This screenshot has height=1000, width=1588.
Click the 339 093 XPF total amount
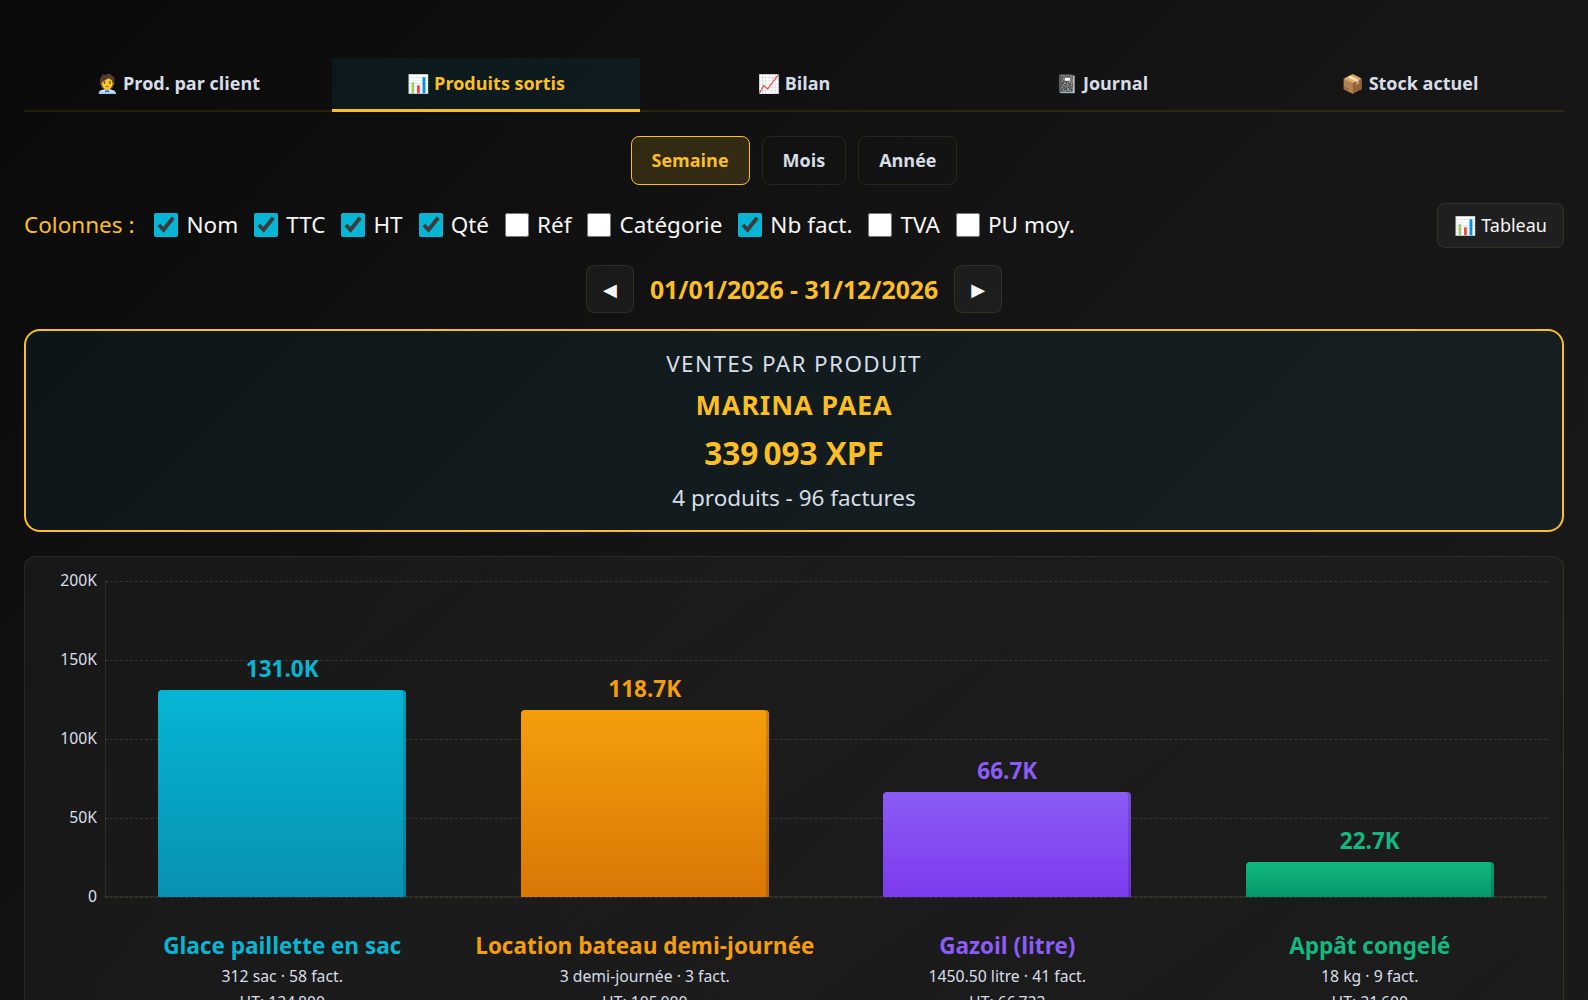click(794, 454)
